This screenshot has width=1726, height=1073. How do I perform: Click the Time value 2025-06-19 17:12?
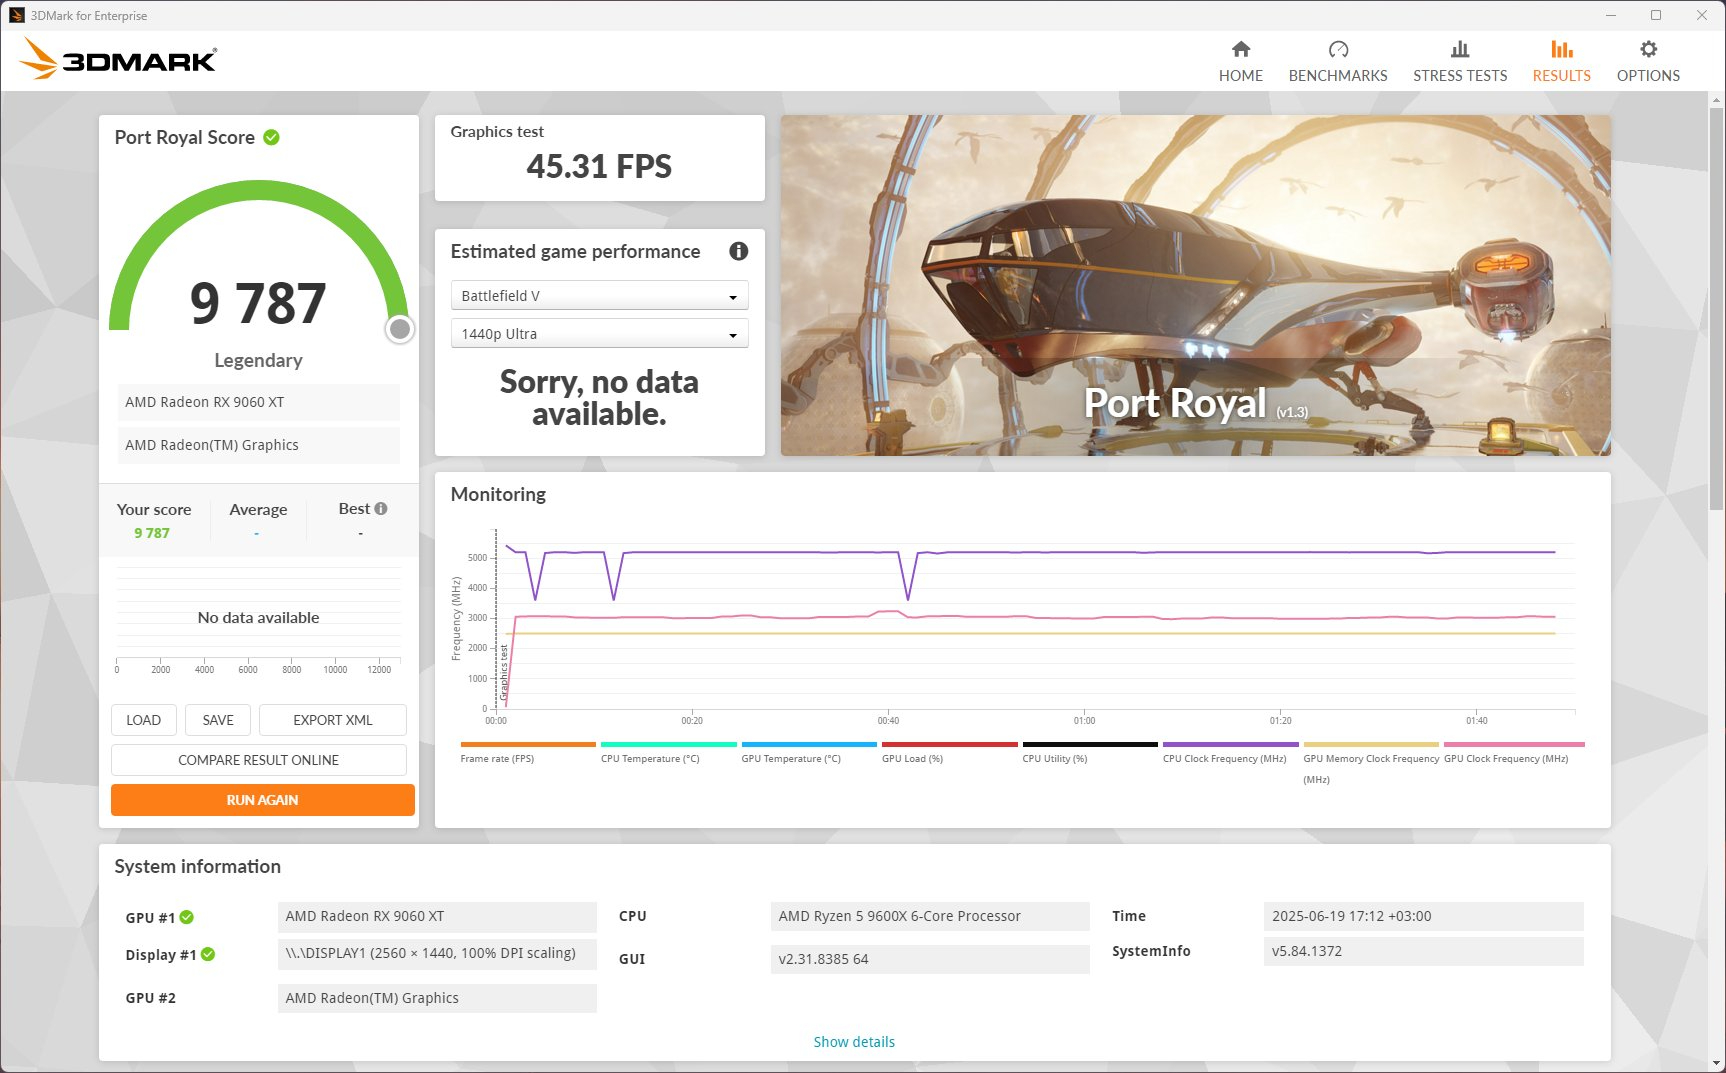(1423, 916)
